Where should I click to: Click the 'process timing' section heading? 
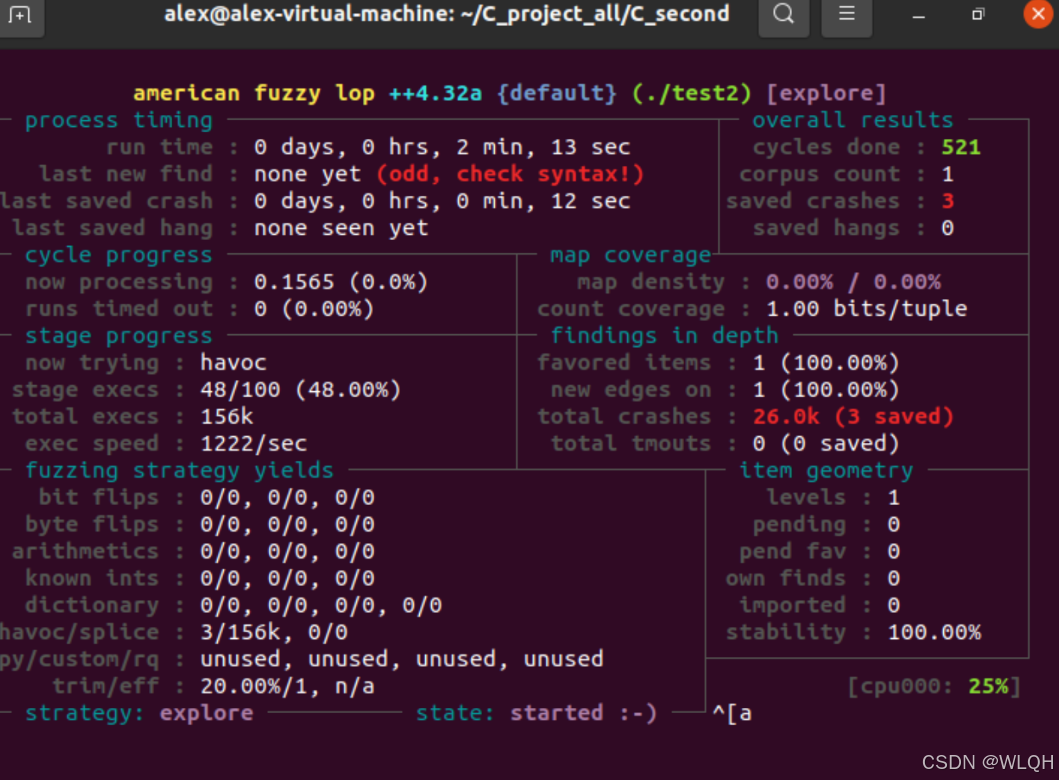(x=119, y=120)
